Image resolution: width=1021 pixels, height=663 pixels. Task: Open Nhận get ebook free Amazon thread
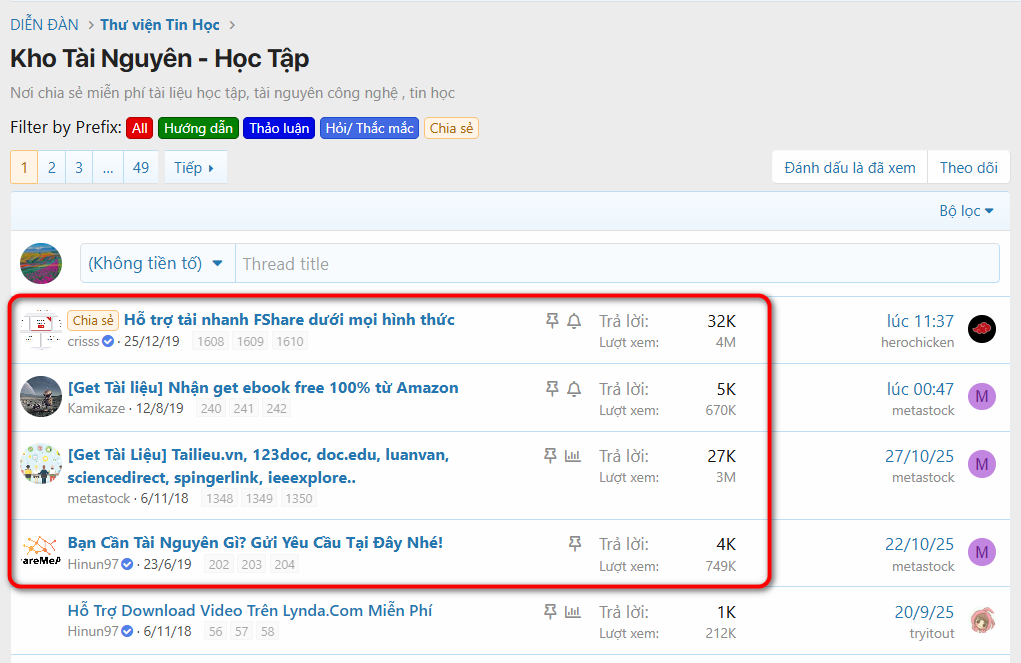263,388
